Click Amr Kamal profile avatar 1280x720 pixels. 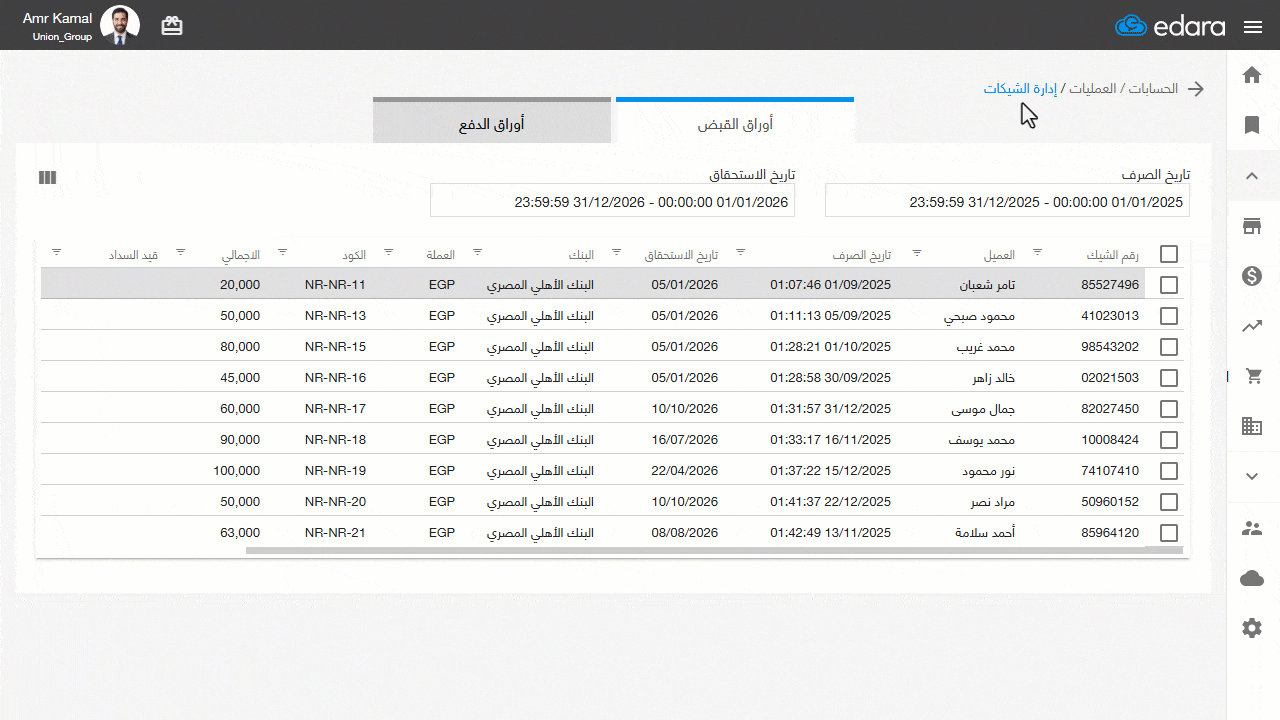point(120,25)
